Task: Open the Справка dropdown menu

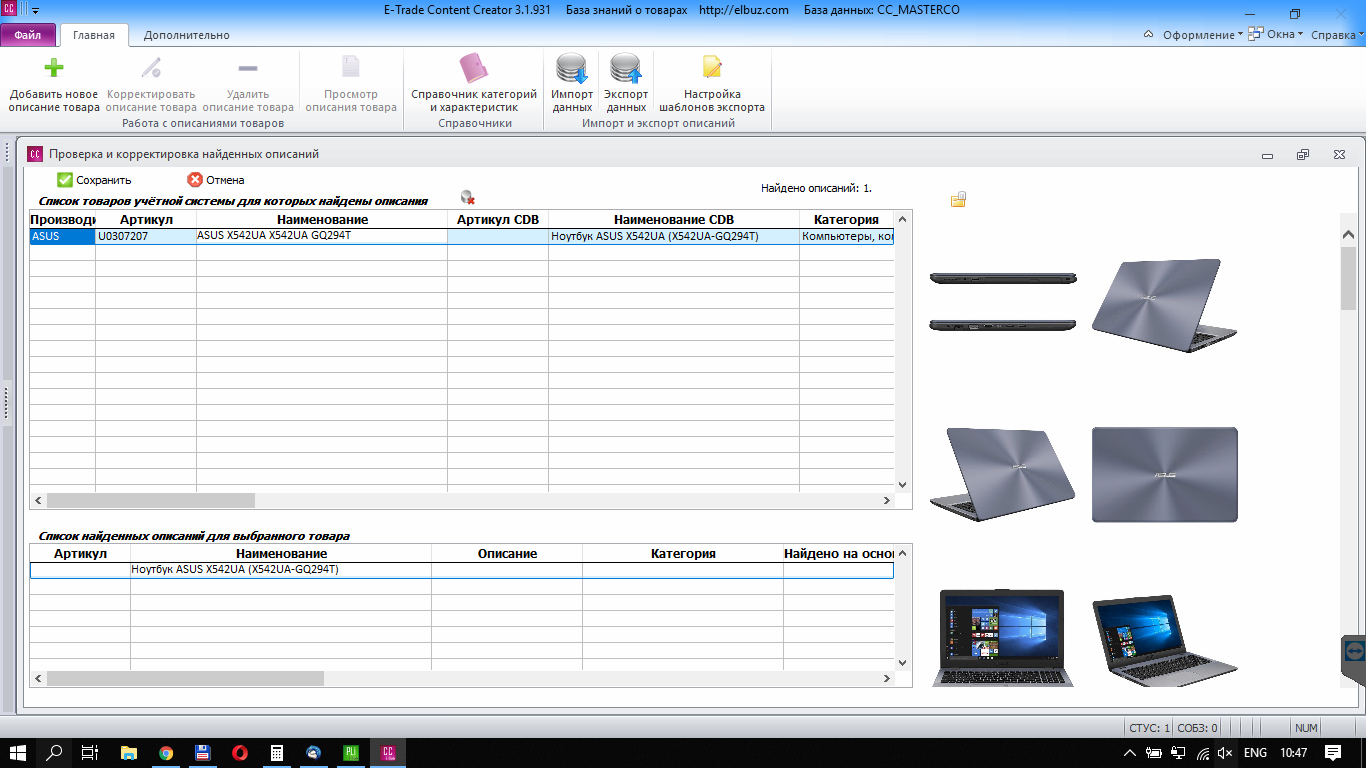Action: [1337, 35]
